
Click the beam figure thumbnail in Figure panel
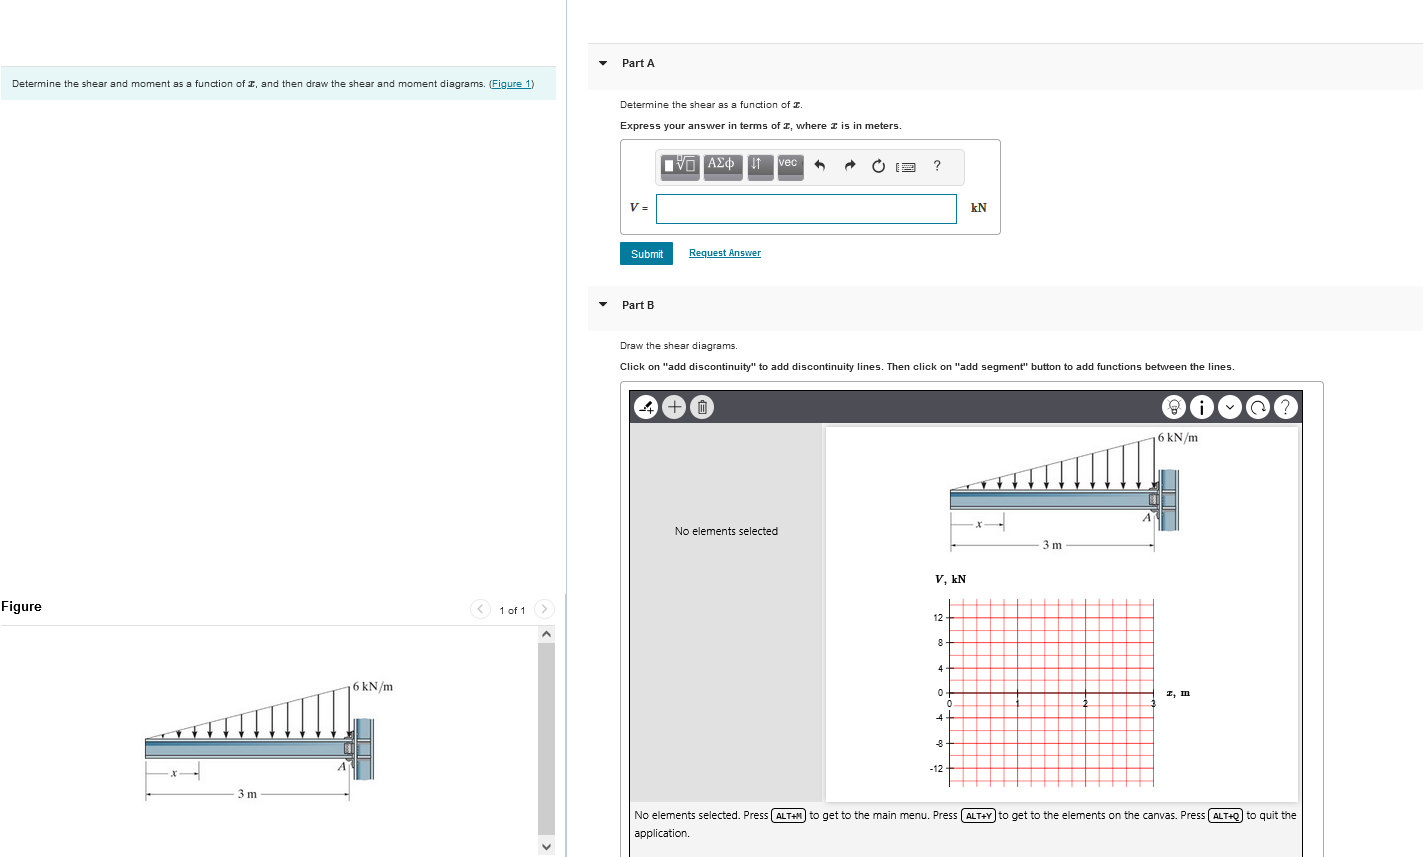pos(269,742)
